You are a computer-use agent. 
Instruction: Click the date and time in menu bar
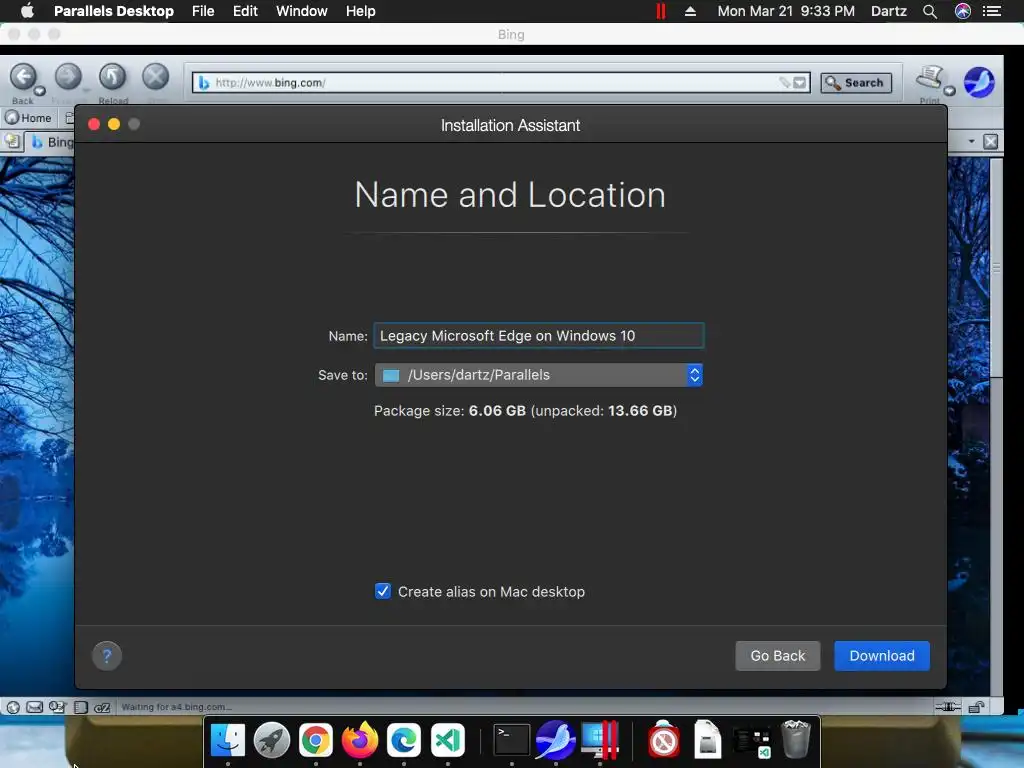point(786,11)
